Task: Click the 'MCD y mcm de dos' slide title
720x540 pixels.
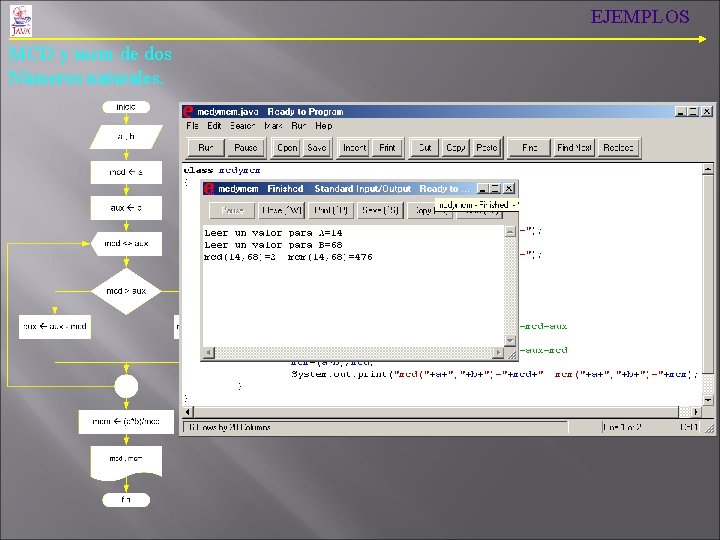Action: pyautogui.click(x=90, y=54)
